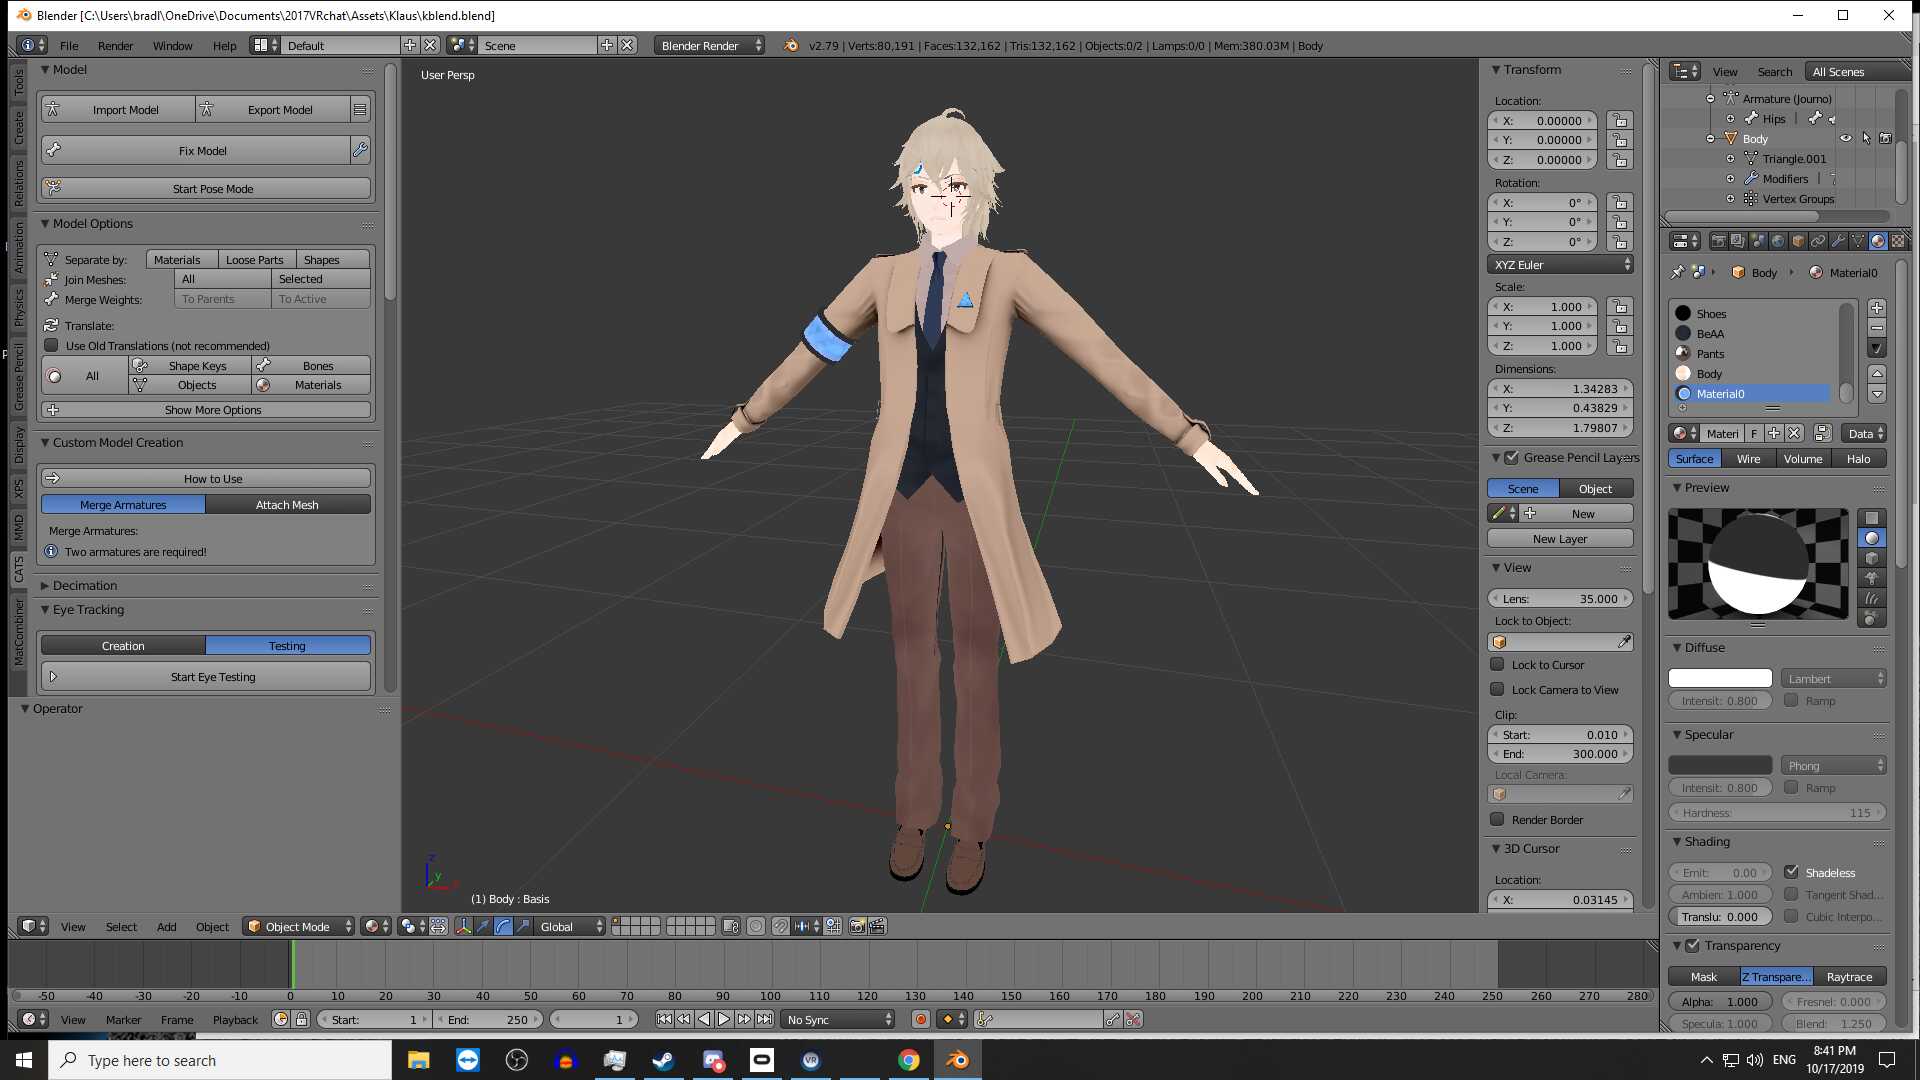Click the add material slot plus icon
This screenshot has width=1920, height=1080.
point(1876,308)
